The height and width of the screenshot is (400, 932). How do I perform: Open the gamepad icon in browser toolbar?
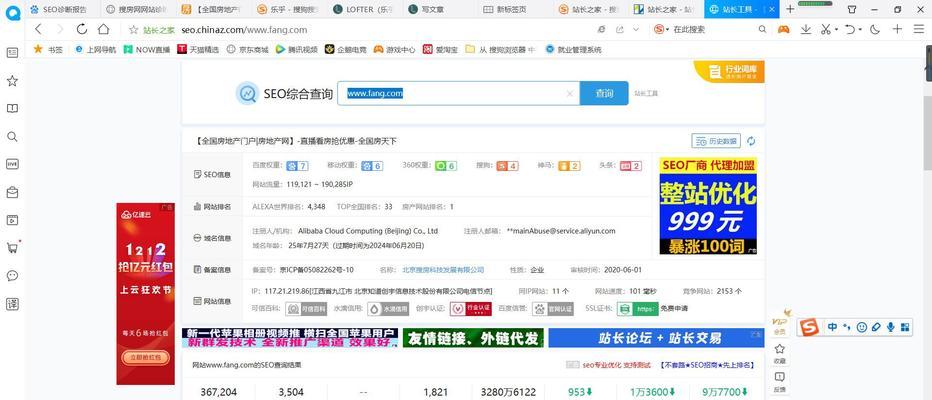[784, 29]
